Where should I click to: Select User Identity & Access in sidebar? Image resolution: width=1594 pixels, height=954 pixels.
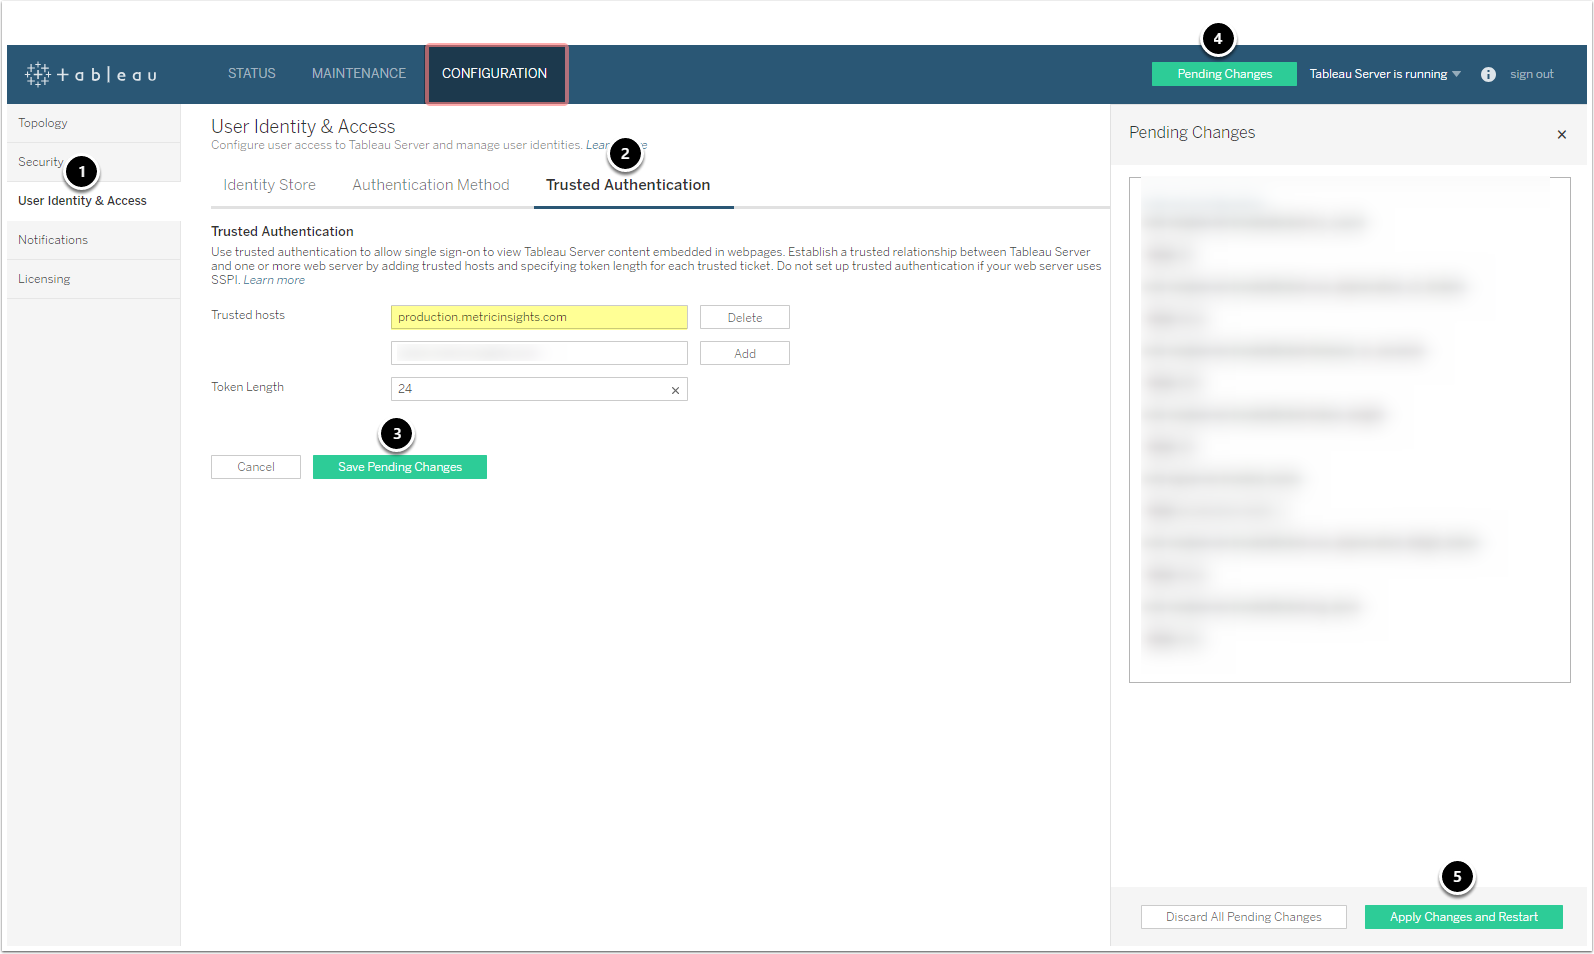click(x=94, y=201)
